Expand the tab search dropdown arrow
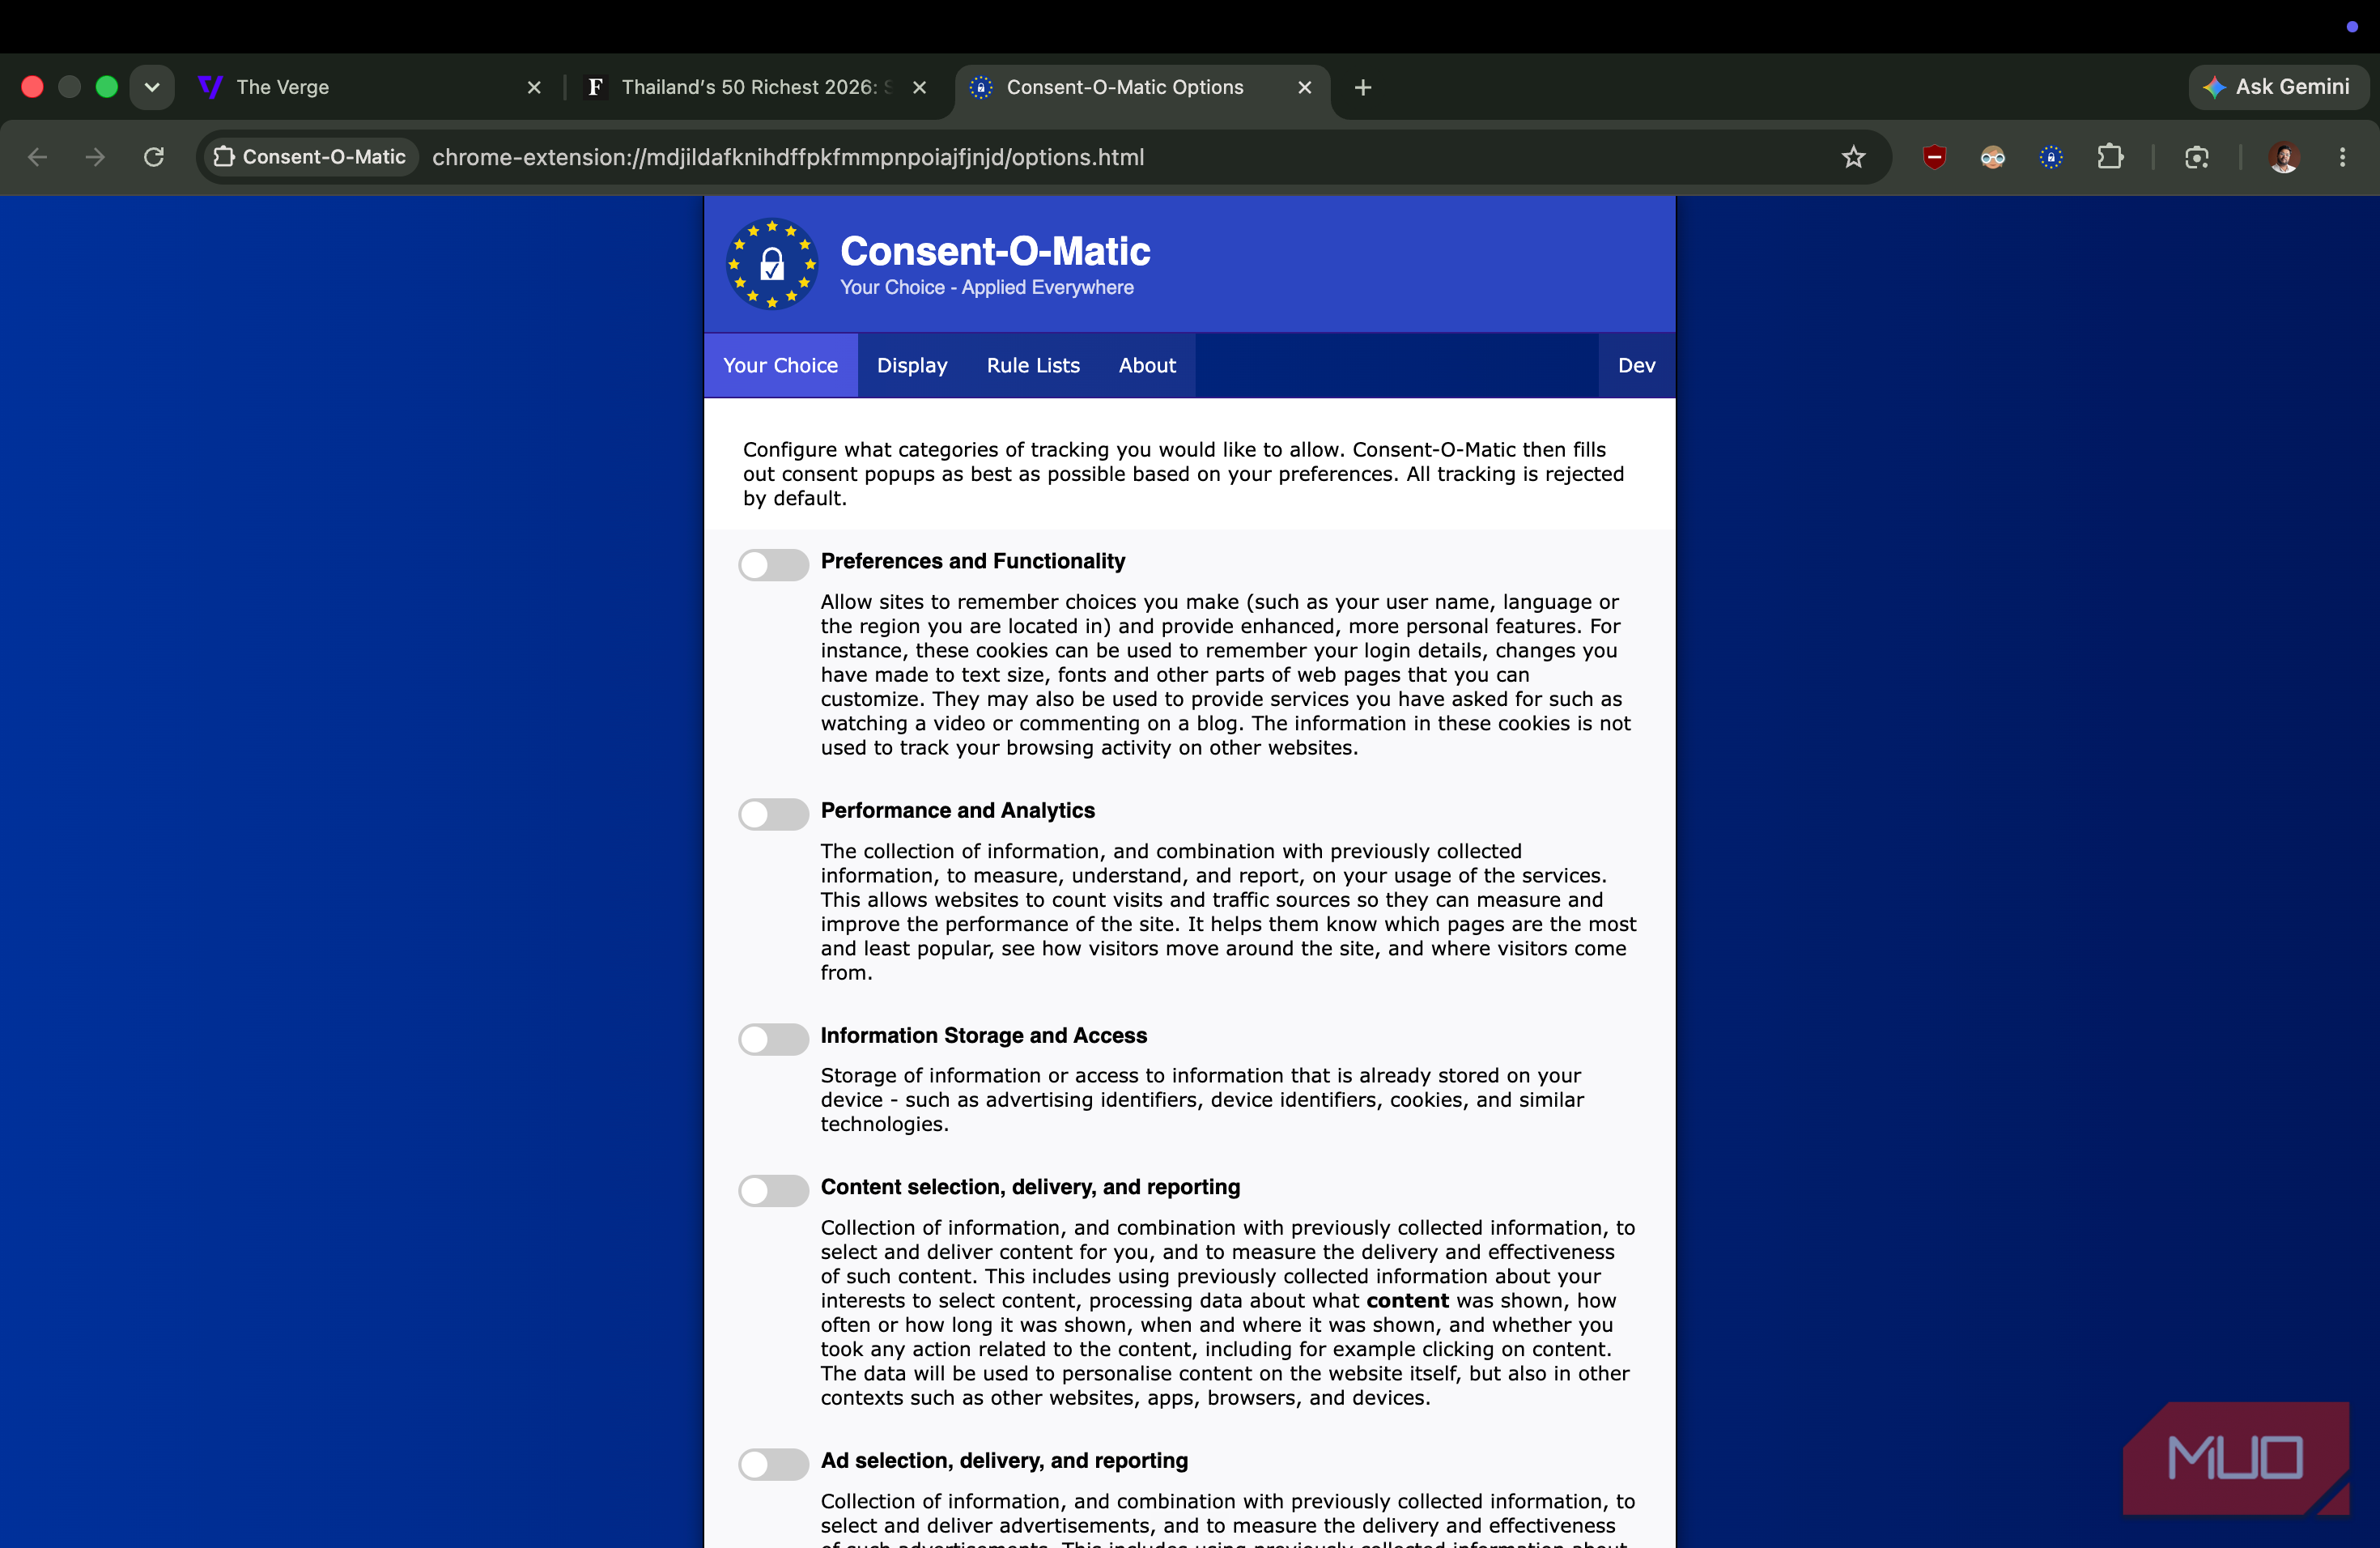This screenshot has width=2380, height=1548. 152,87
